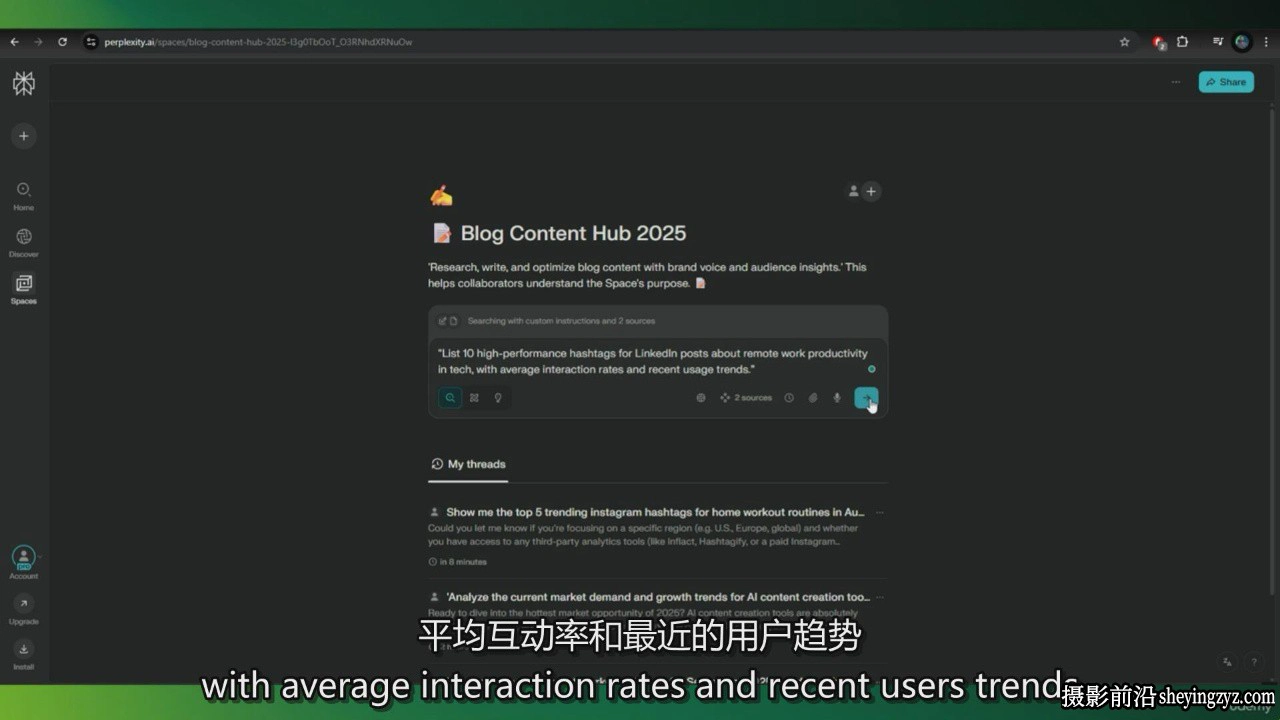This screenshot has height=720, width=1280.
Task: Click the Perplexity logo in the sidebar
Action: [x=24, y=84]
